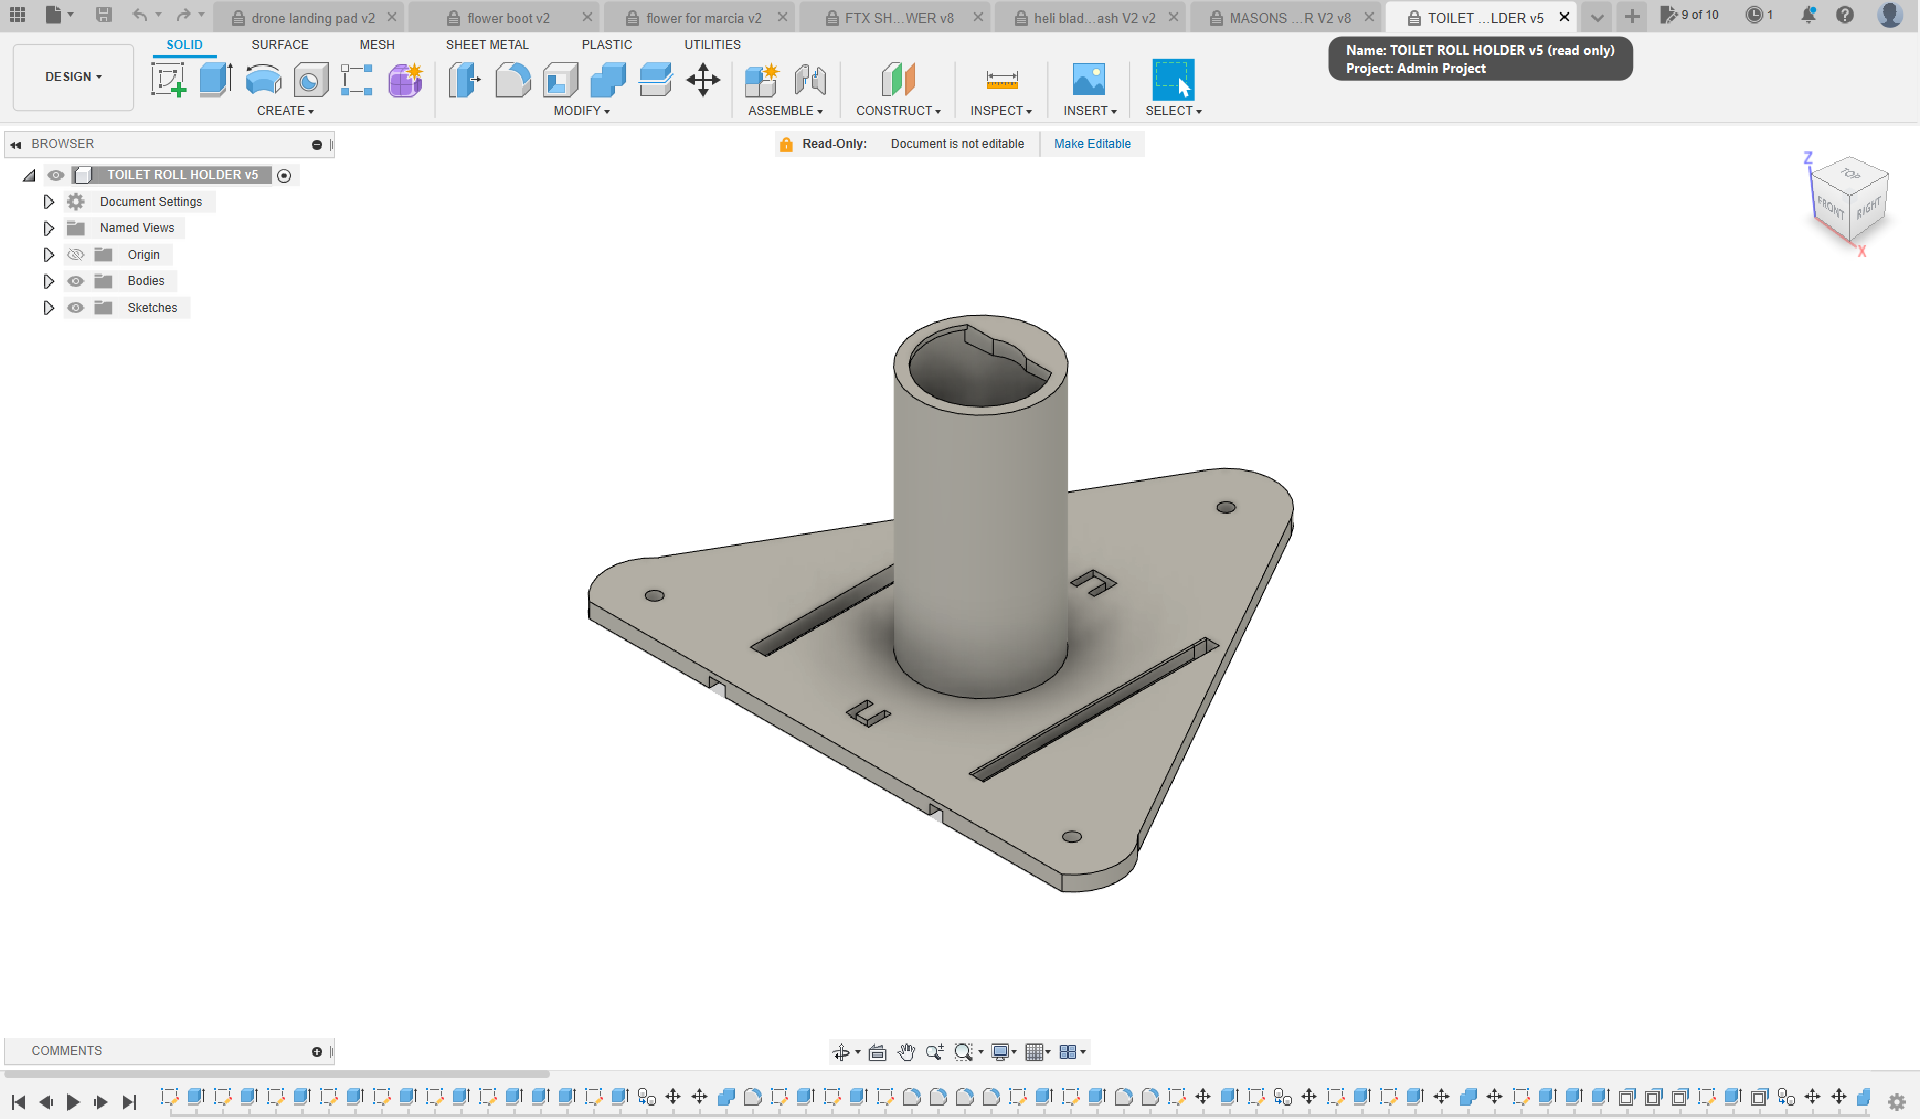Collapse the TOILET ROLL HOLDER v5 root node
Viewport: 1920px width, 1119px height.
point(29,176)
